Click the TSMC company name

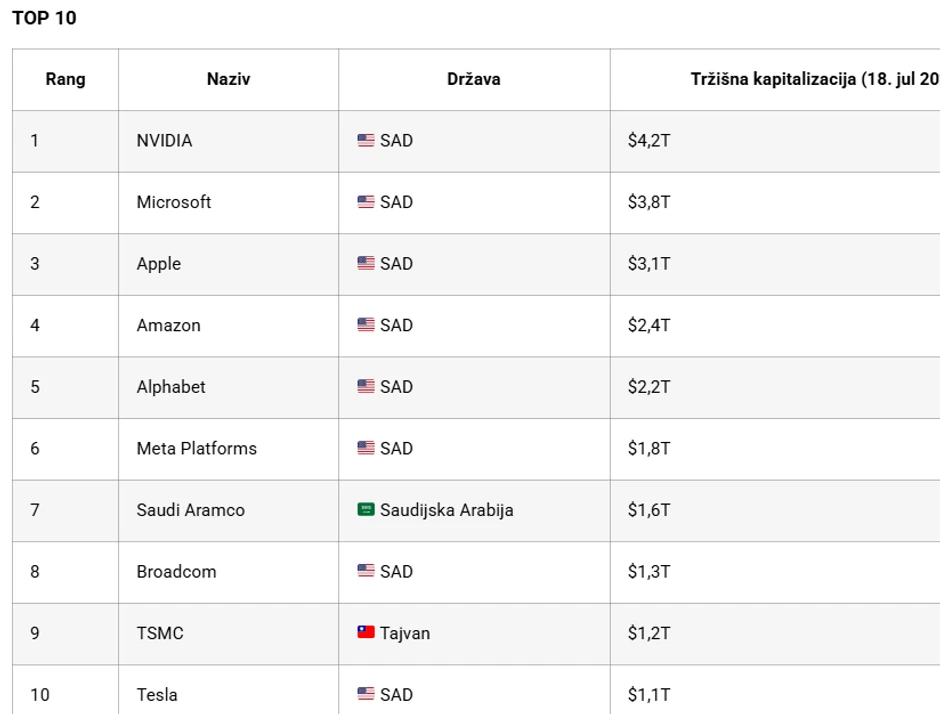160,633
